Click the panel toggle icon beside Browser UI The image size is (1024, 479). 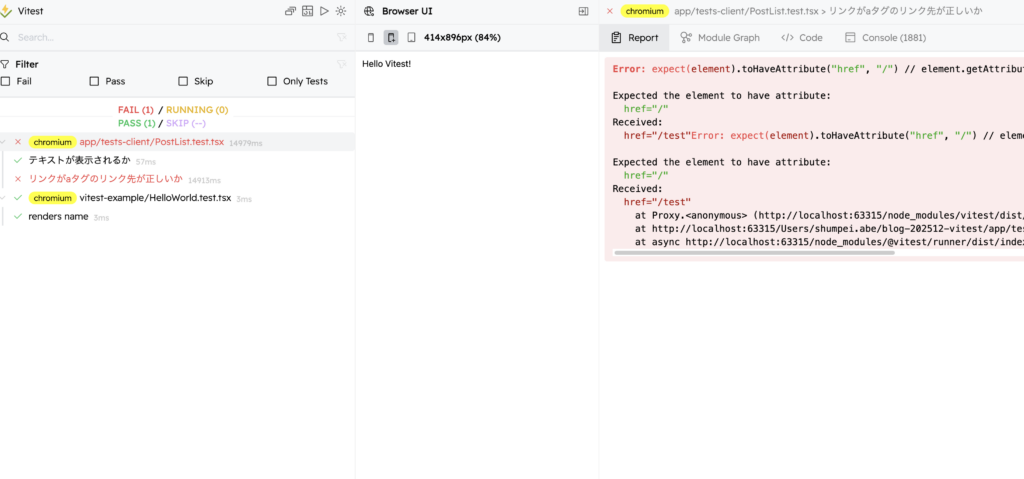584,11
